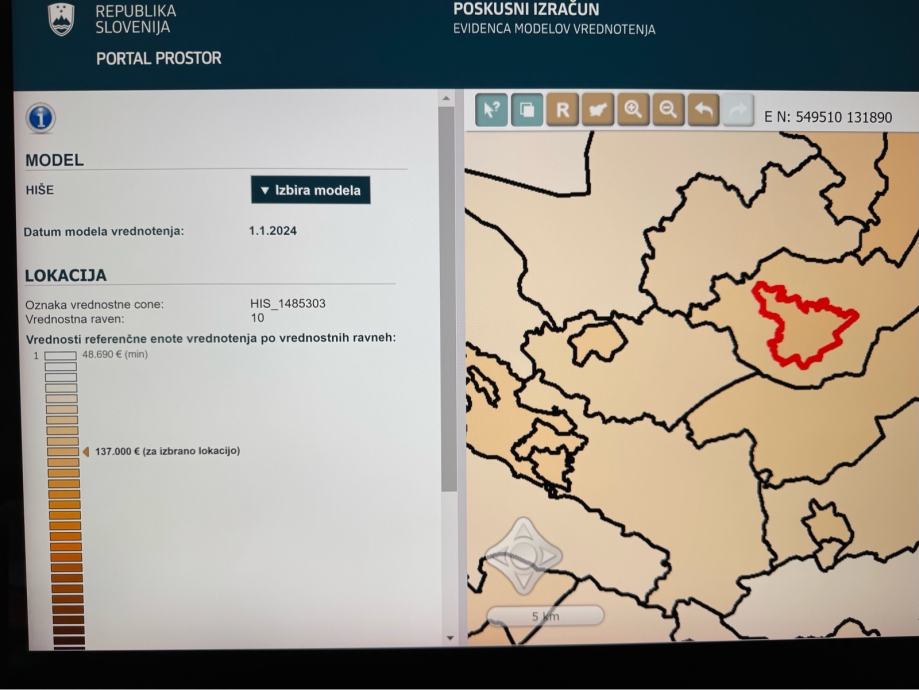Click the greyed-out forward view arrow

coord(738,111)
